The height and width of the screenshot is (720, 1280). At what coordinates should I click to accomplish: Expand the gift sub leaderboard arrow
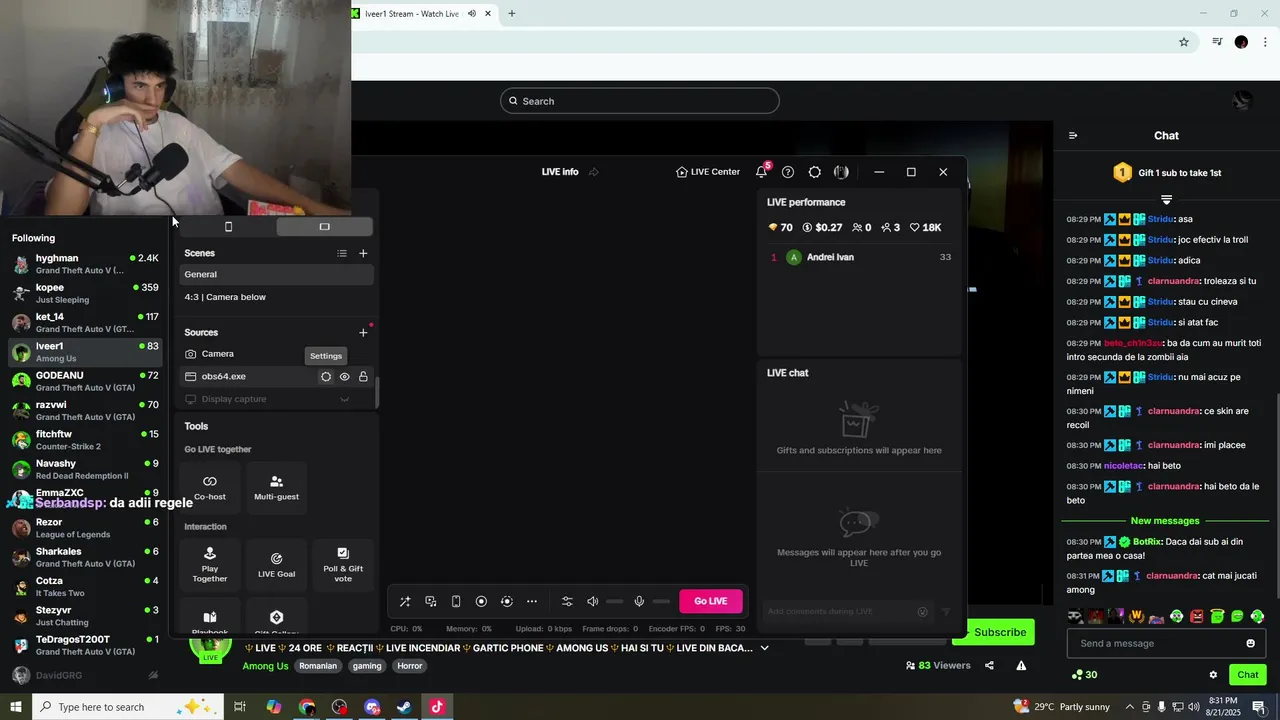[1166, 200]
